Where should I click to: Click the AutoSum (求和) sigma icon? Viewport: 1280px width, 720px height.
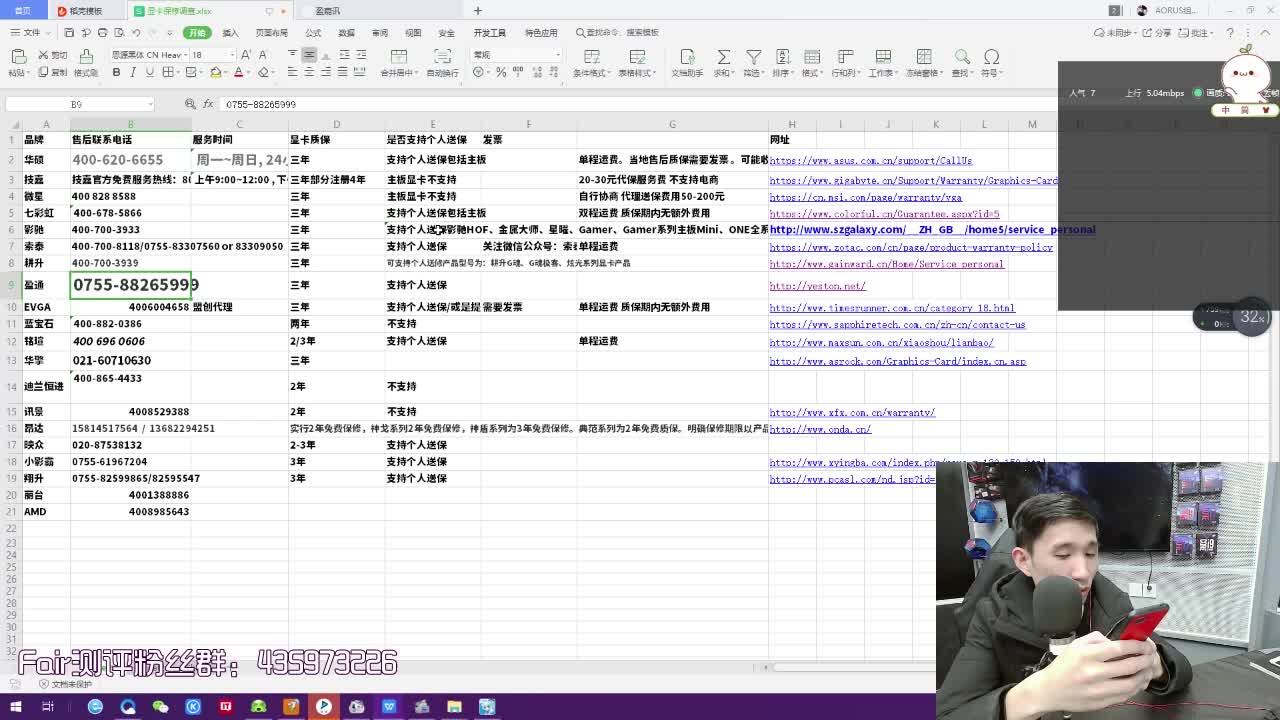(725, 56)
